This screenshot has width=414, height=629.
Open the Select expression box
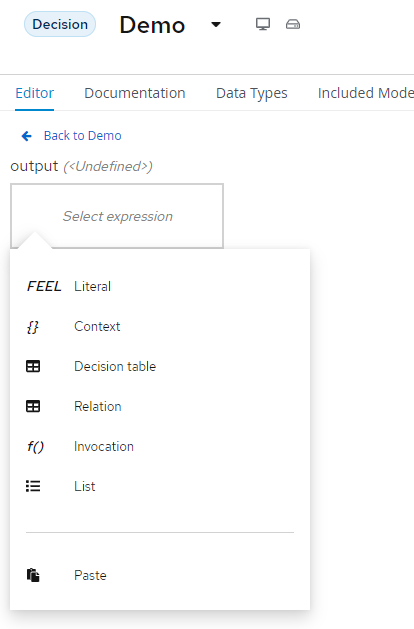117,216
